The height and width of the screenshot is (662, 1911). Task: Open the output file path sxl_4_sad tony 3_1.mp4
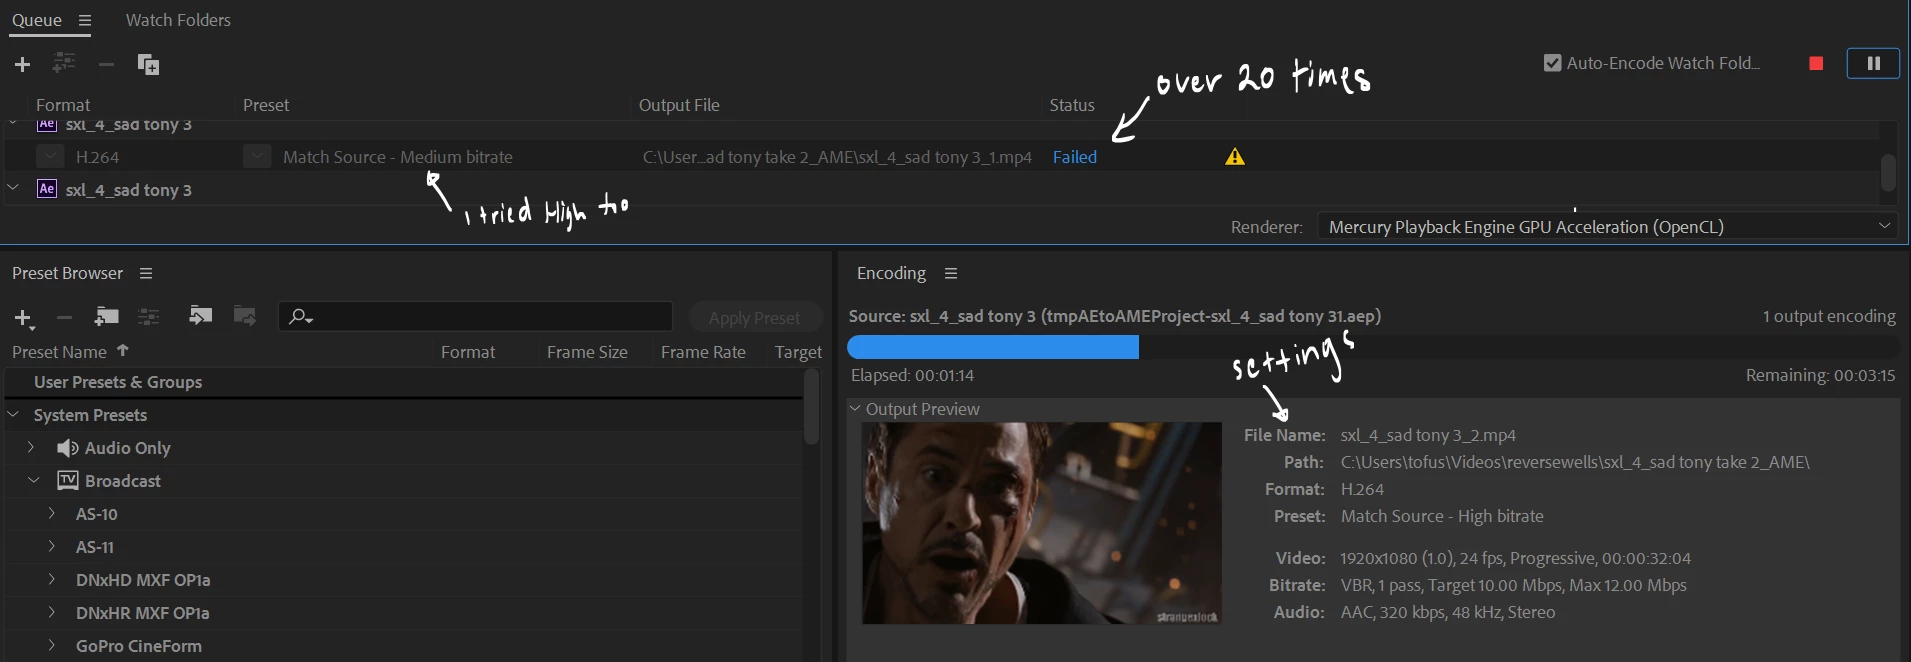[837, 157]
